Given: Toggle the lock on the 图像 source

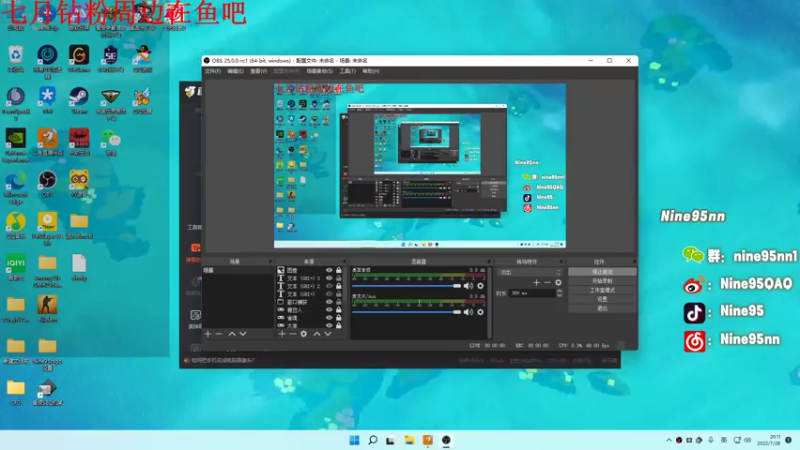Looking at the screenshot, I should tap(339, 270).
